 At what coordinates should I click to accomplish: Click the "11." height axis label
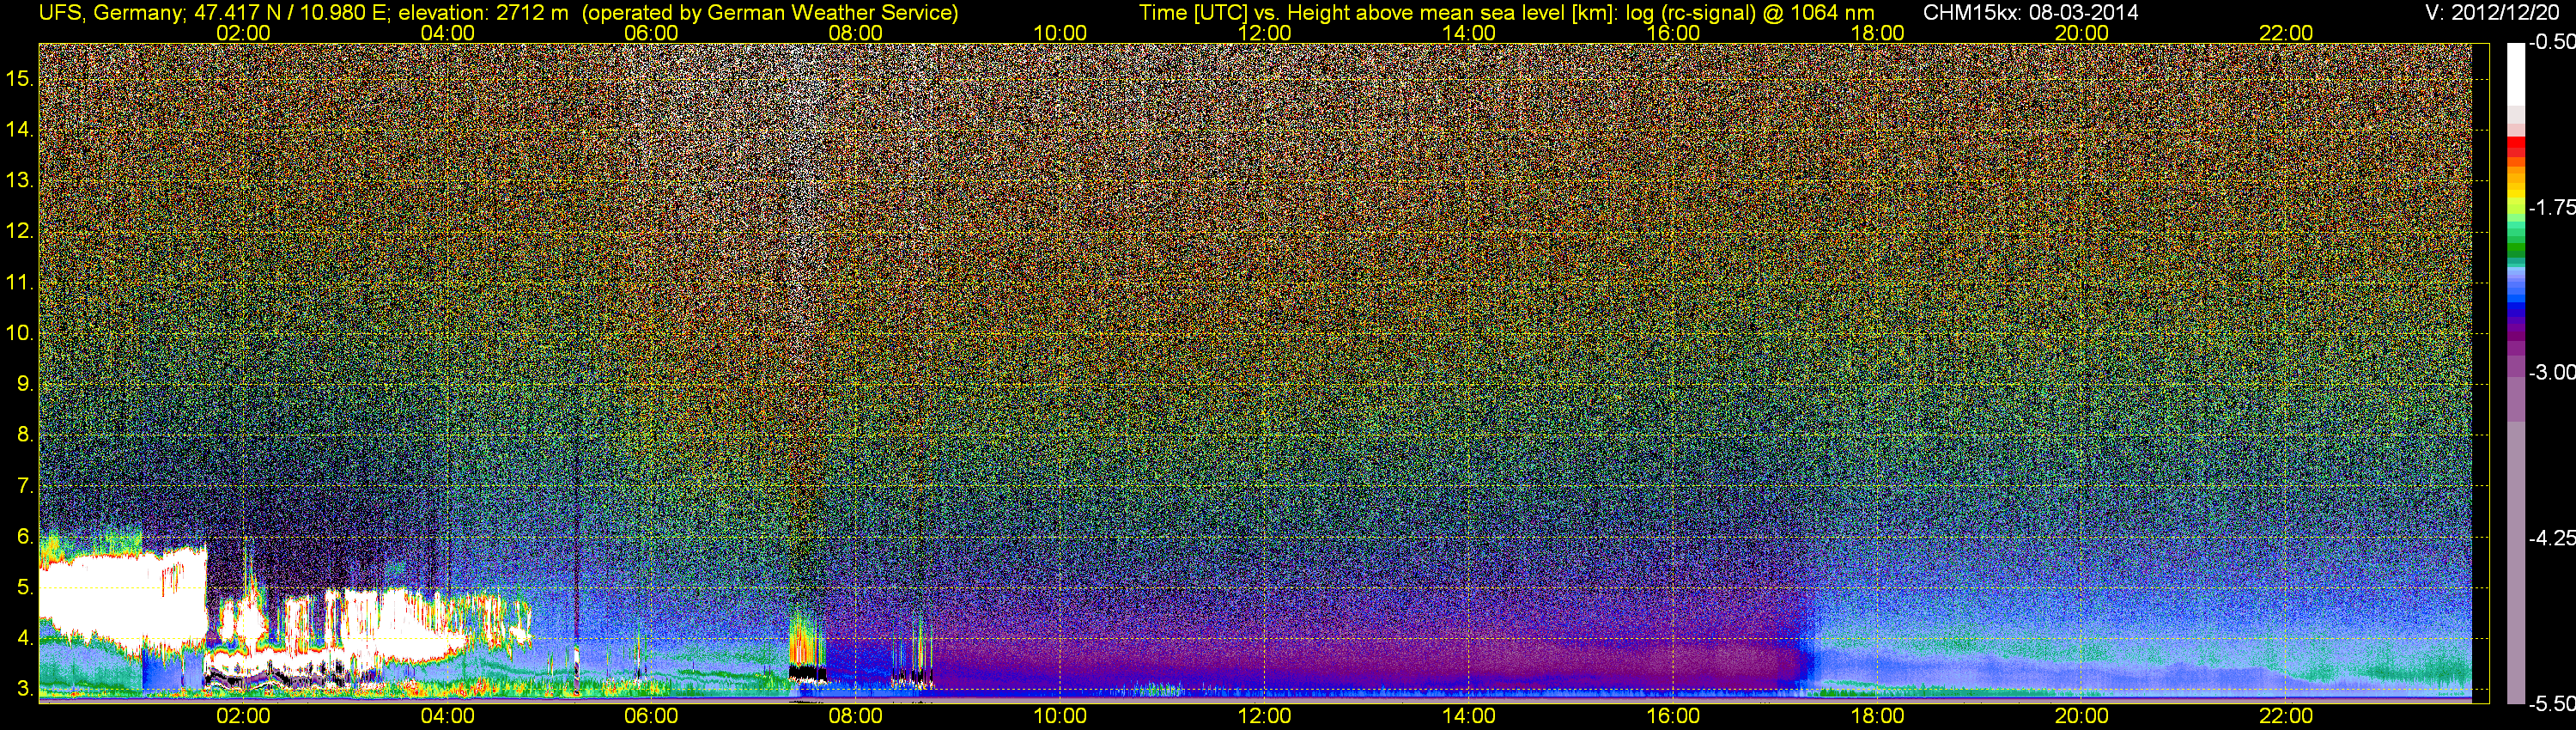click(x=20, y=282)
